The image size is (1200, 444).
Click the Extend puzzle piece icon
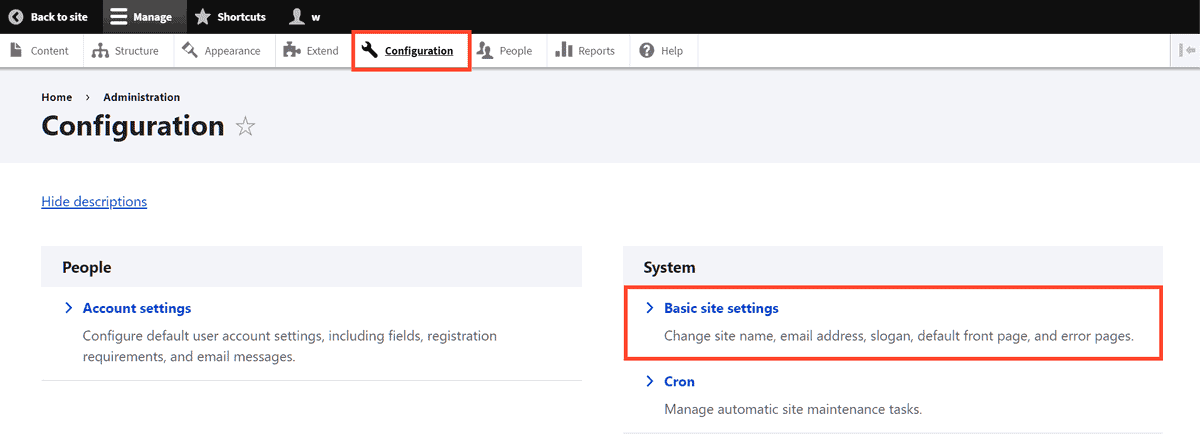291,51
